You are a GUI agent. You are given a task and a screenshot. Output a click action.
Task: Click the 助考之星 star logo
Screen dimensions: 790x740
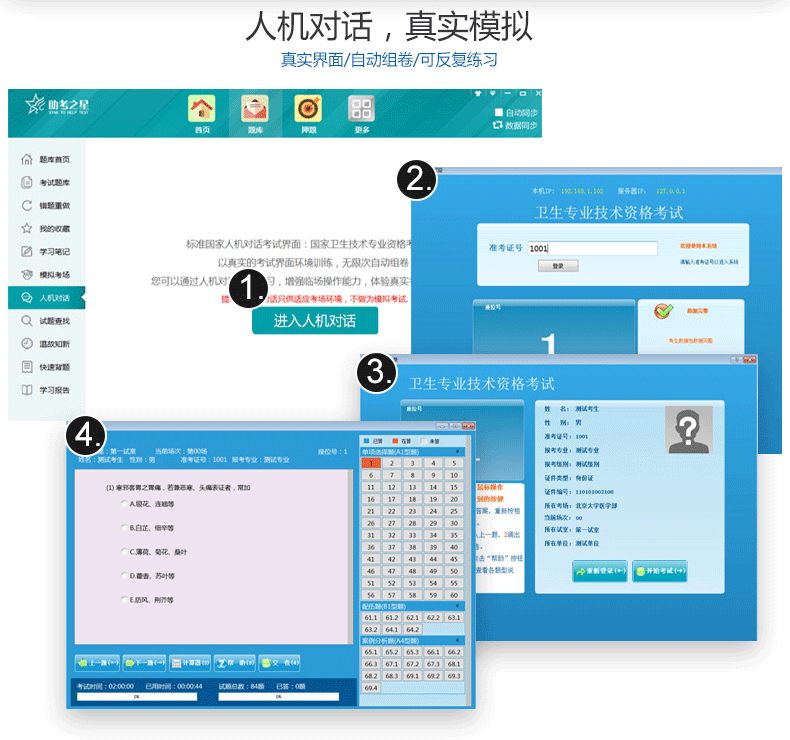pos(35,104)
